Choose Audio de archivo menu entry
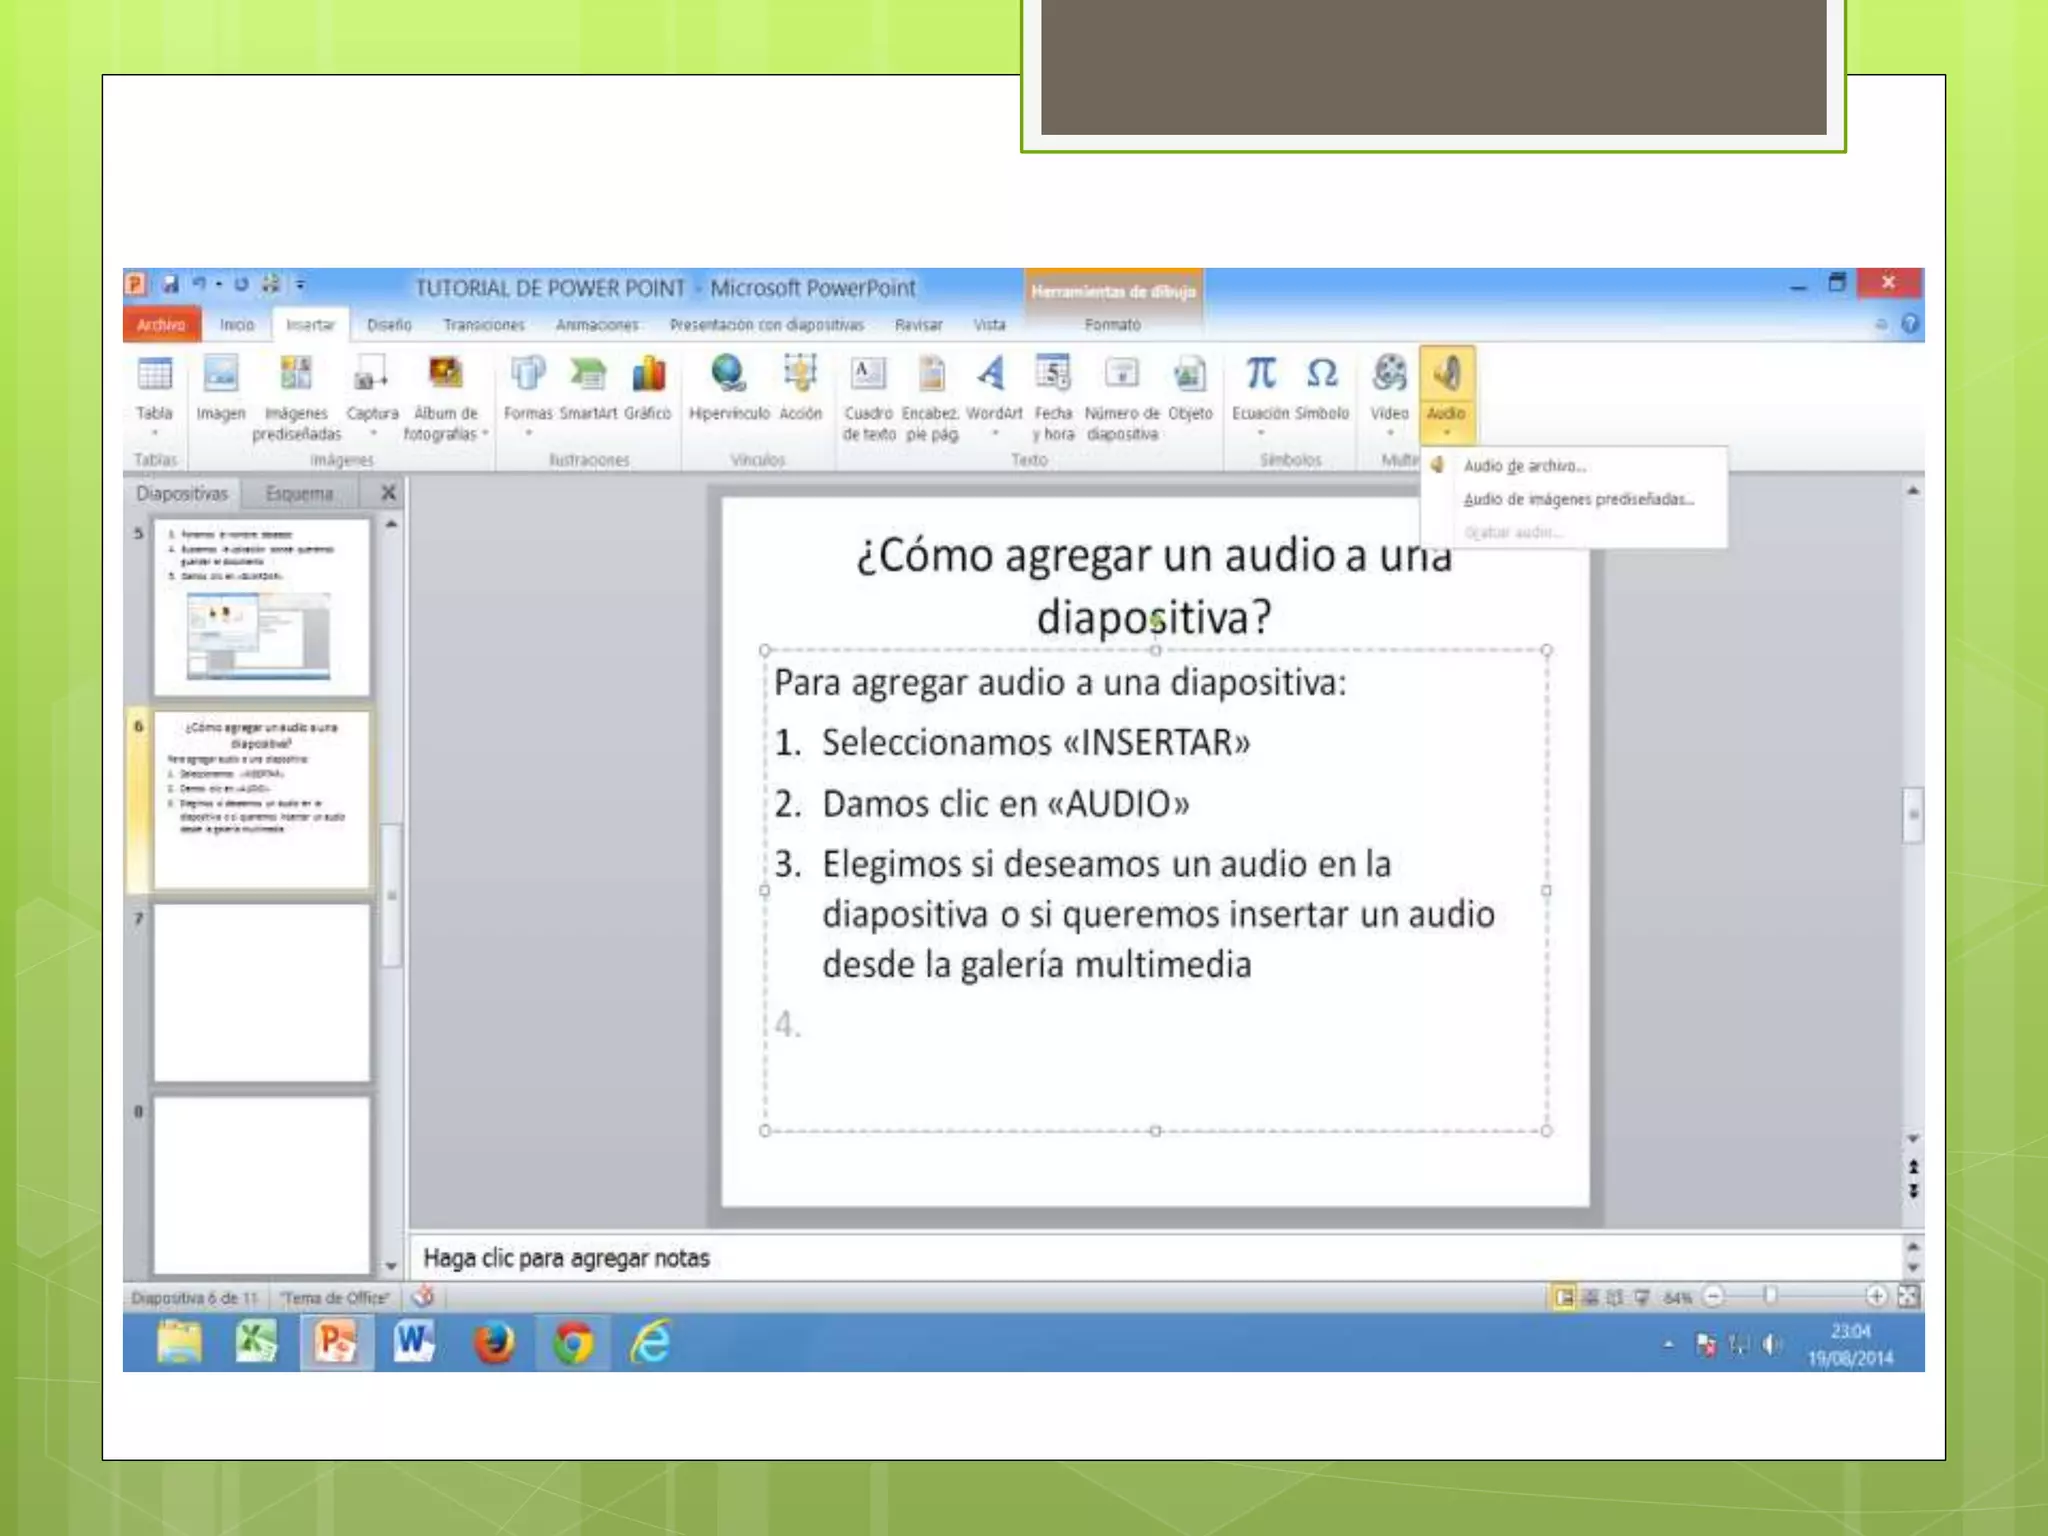 click(1524, 466)
